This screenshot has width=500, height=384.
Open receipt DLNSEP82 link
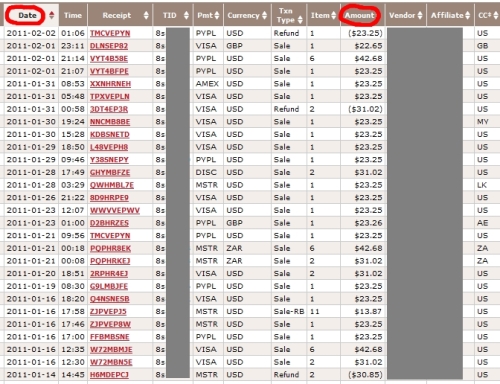pyautogui.click(x=109, y=46)
